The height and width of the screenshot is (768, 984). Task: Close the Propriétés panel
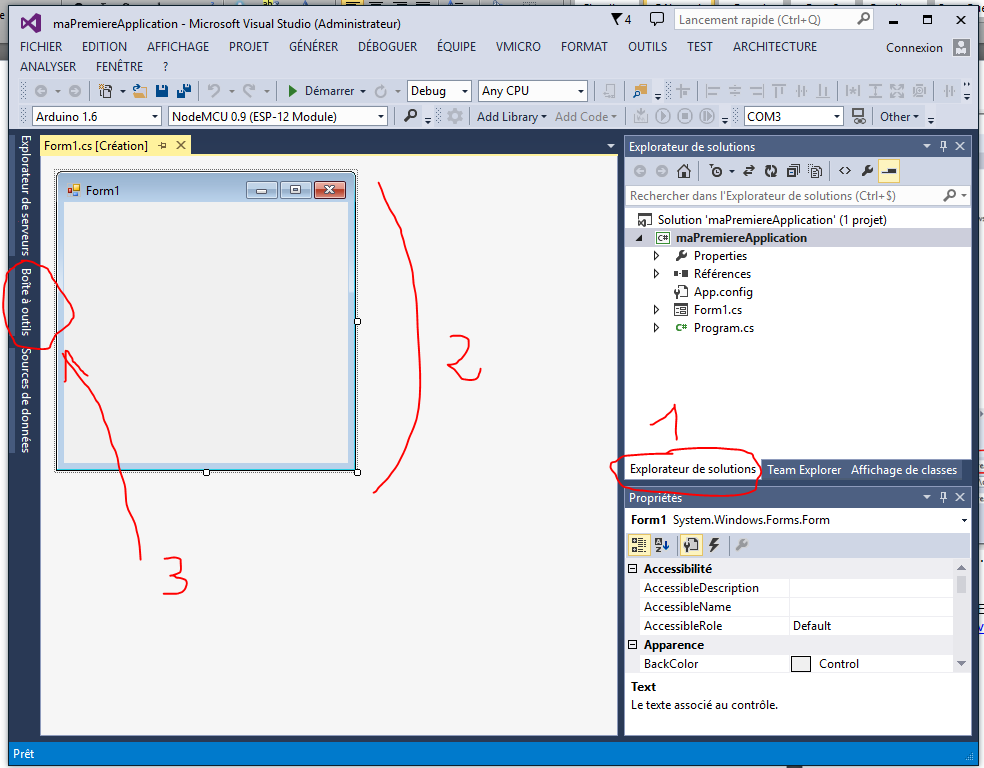[x=960, y=497]
